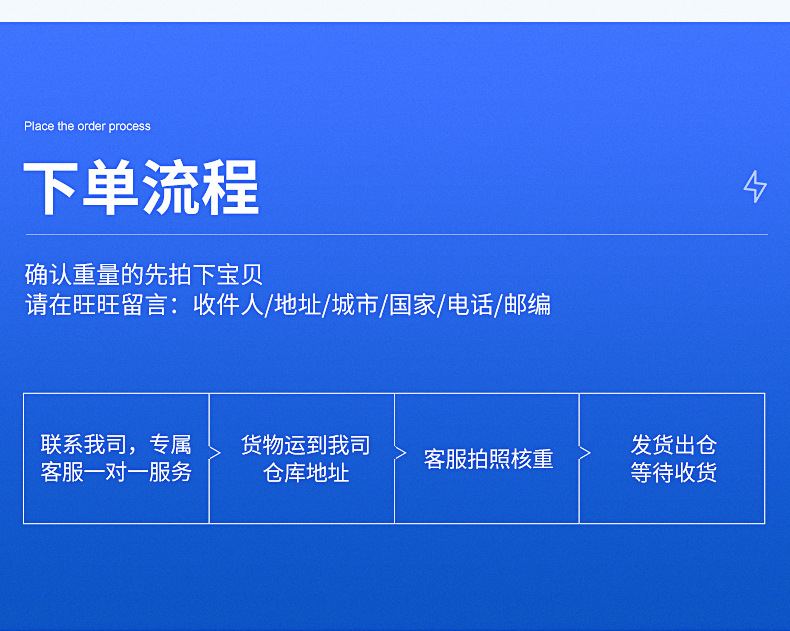Select the '下单流程' heading
The image size is (790, 631).
point(141,187)
